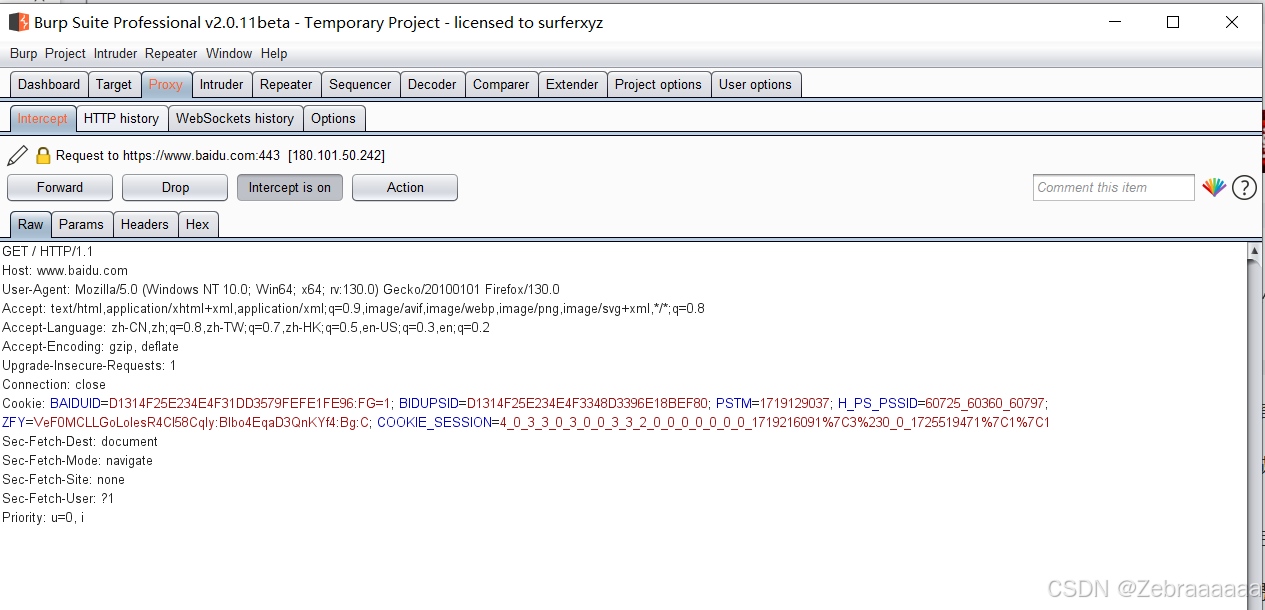Click the BIDUPSID cookie name
The height and width of the screenshot is (610, 1265).
pos(429,403)
